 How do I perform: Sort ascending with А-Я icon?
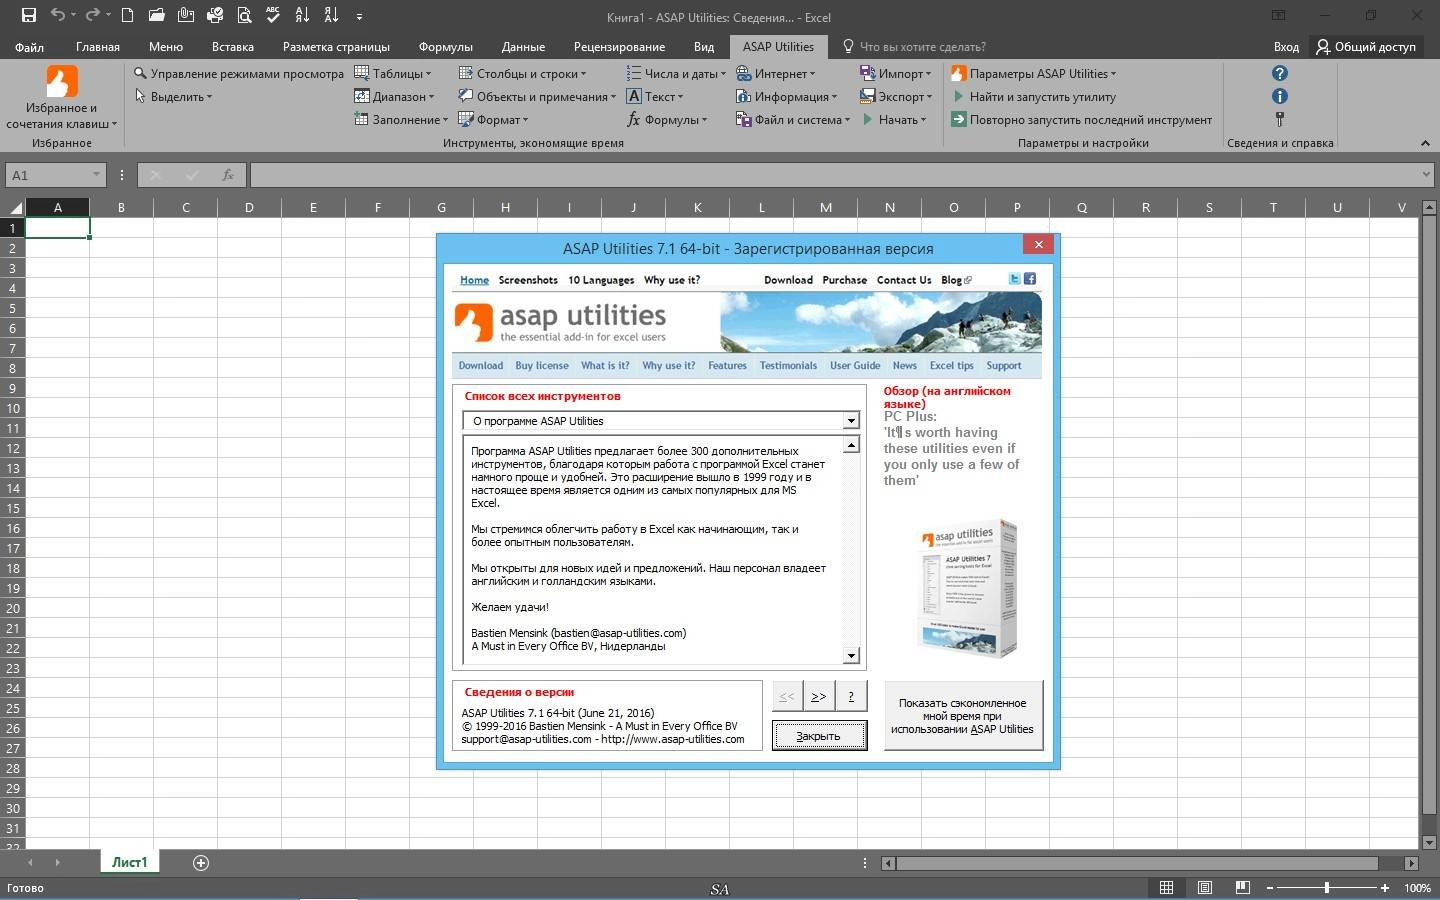point(302,15)
